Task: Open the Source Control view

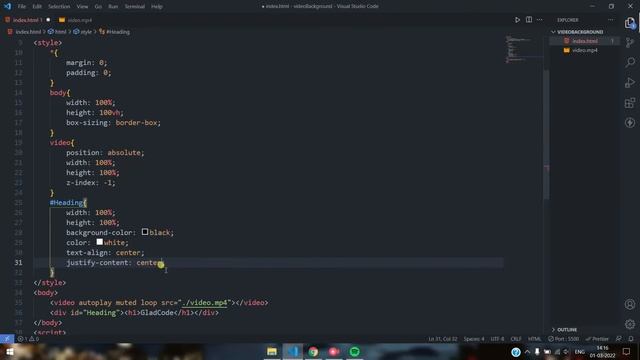Action: coord(630,42)
